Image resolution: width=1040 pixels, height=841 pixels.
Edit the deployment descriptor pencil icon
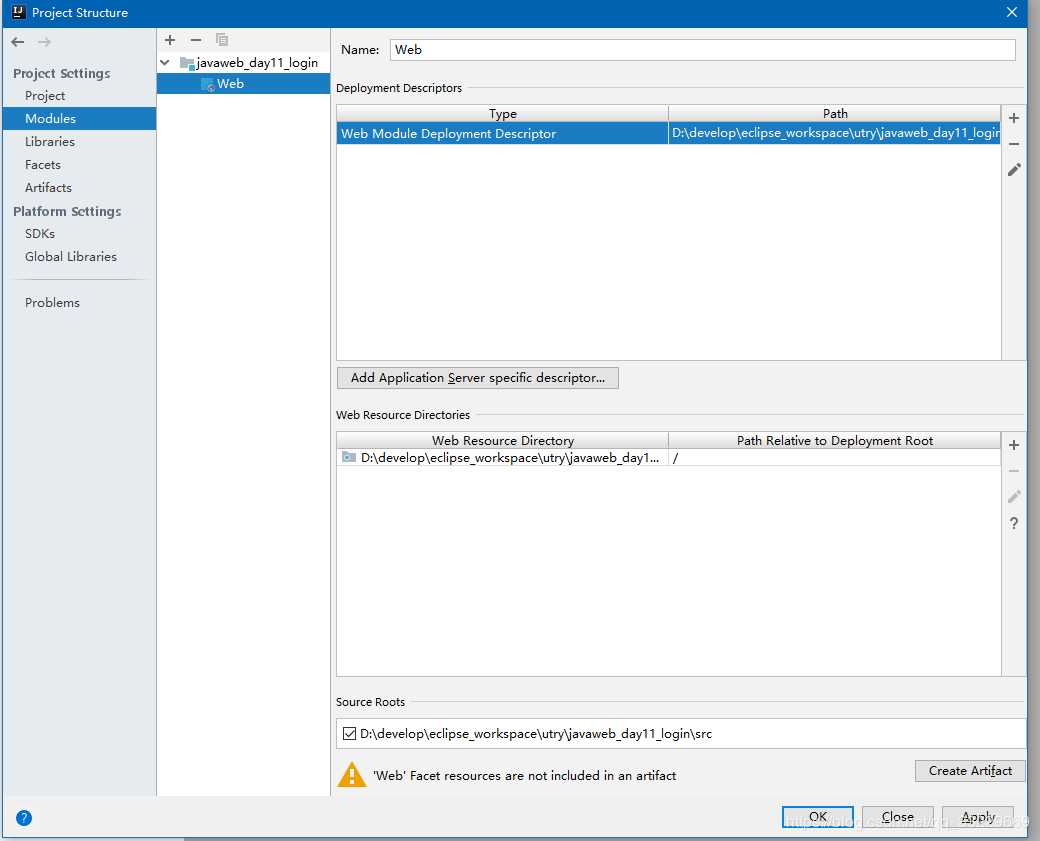coord(1013,170)
